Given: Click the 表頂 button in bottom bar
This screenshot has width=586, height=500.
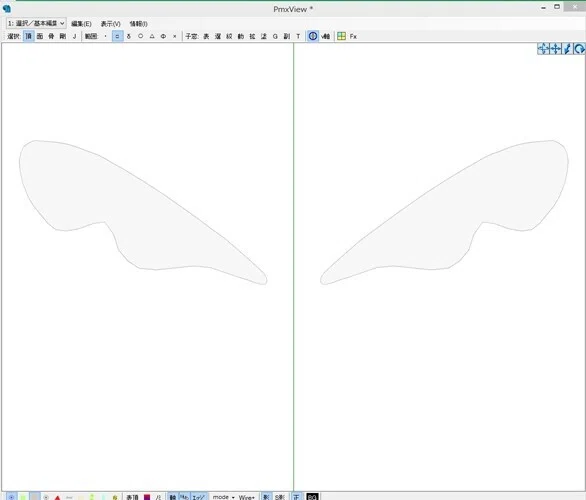Looking at the screenshot, I should pyautogui.click(x=132, y=497).
